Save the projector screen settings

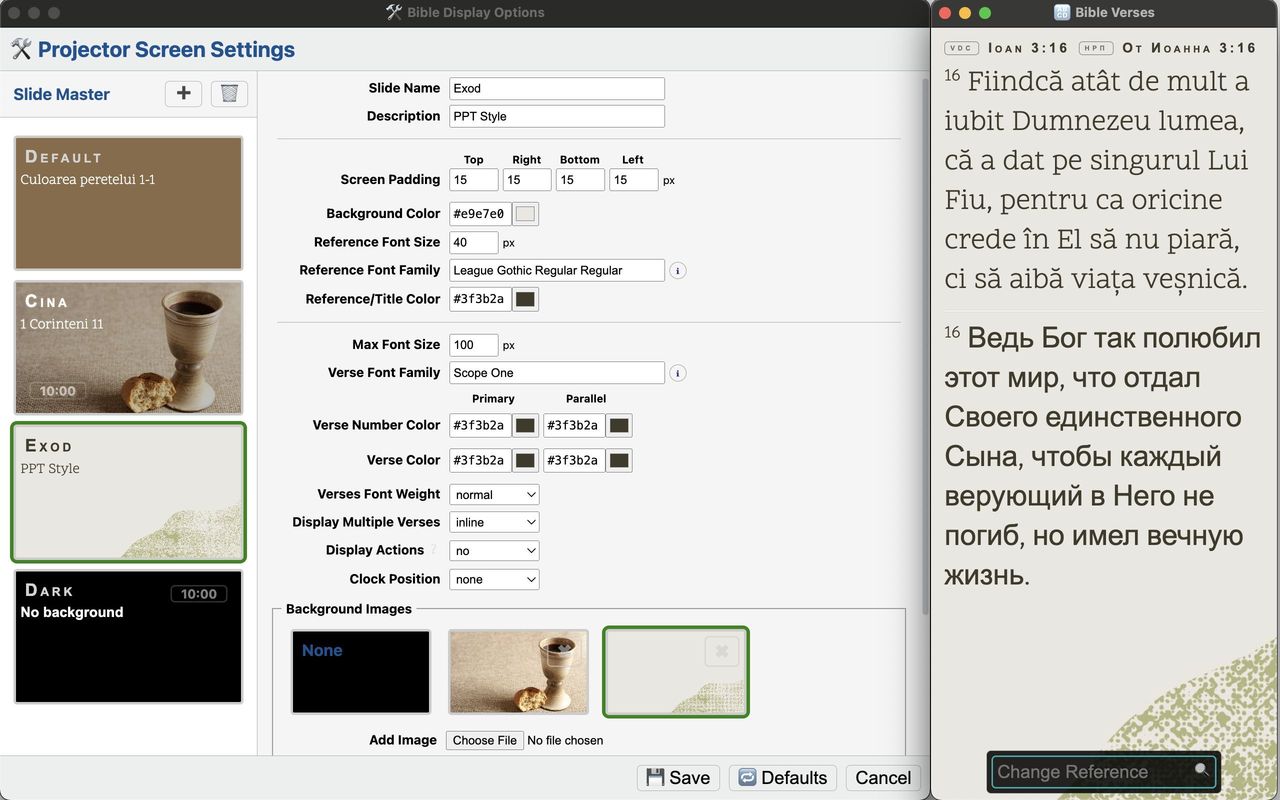678,778
